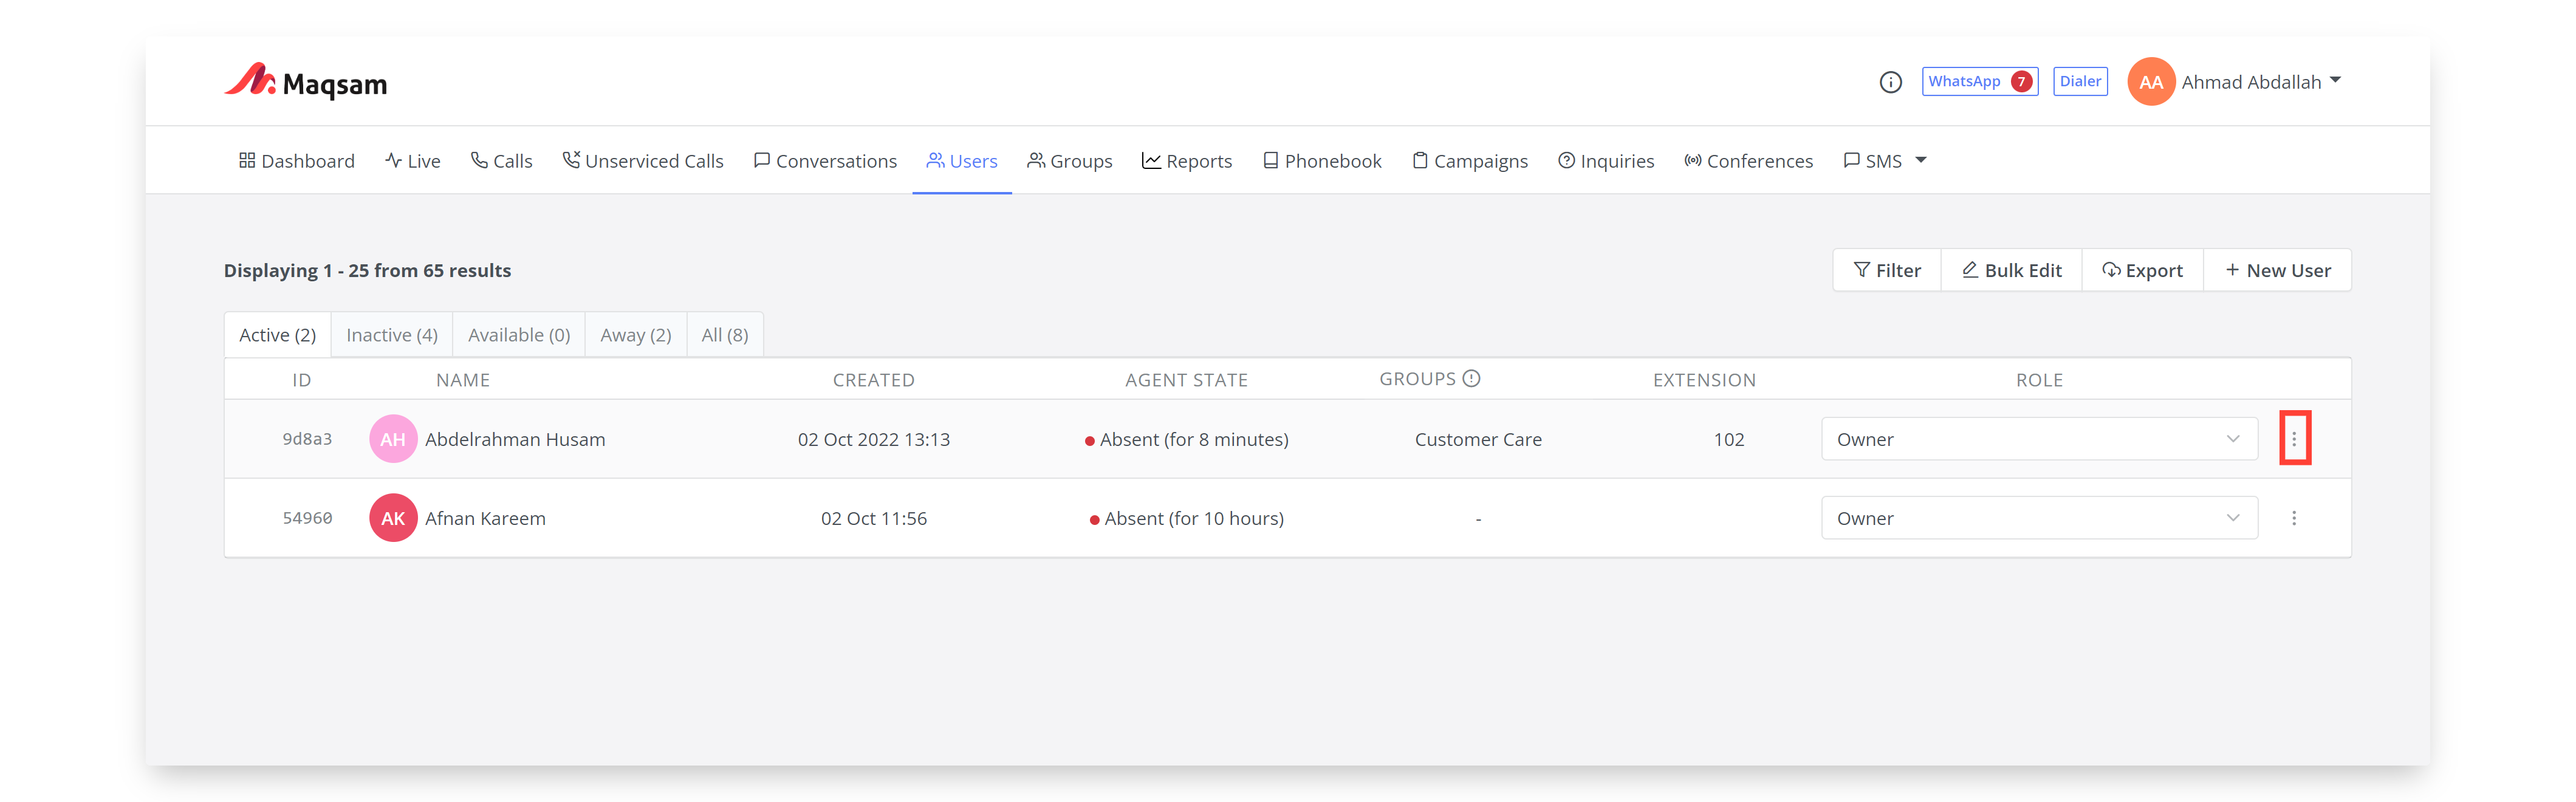This screenshot has width=2576, height=802.
Task: Click the EXTENSION column header
Action: click(1704, 380)
